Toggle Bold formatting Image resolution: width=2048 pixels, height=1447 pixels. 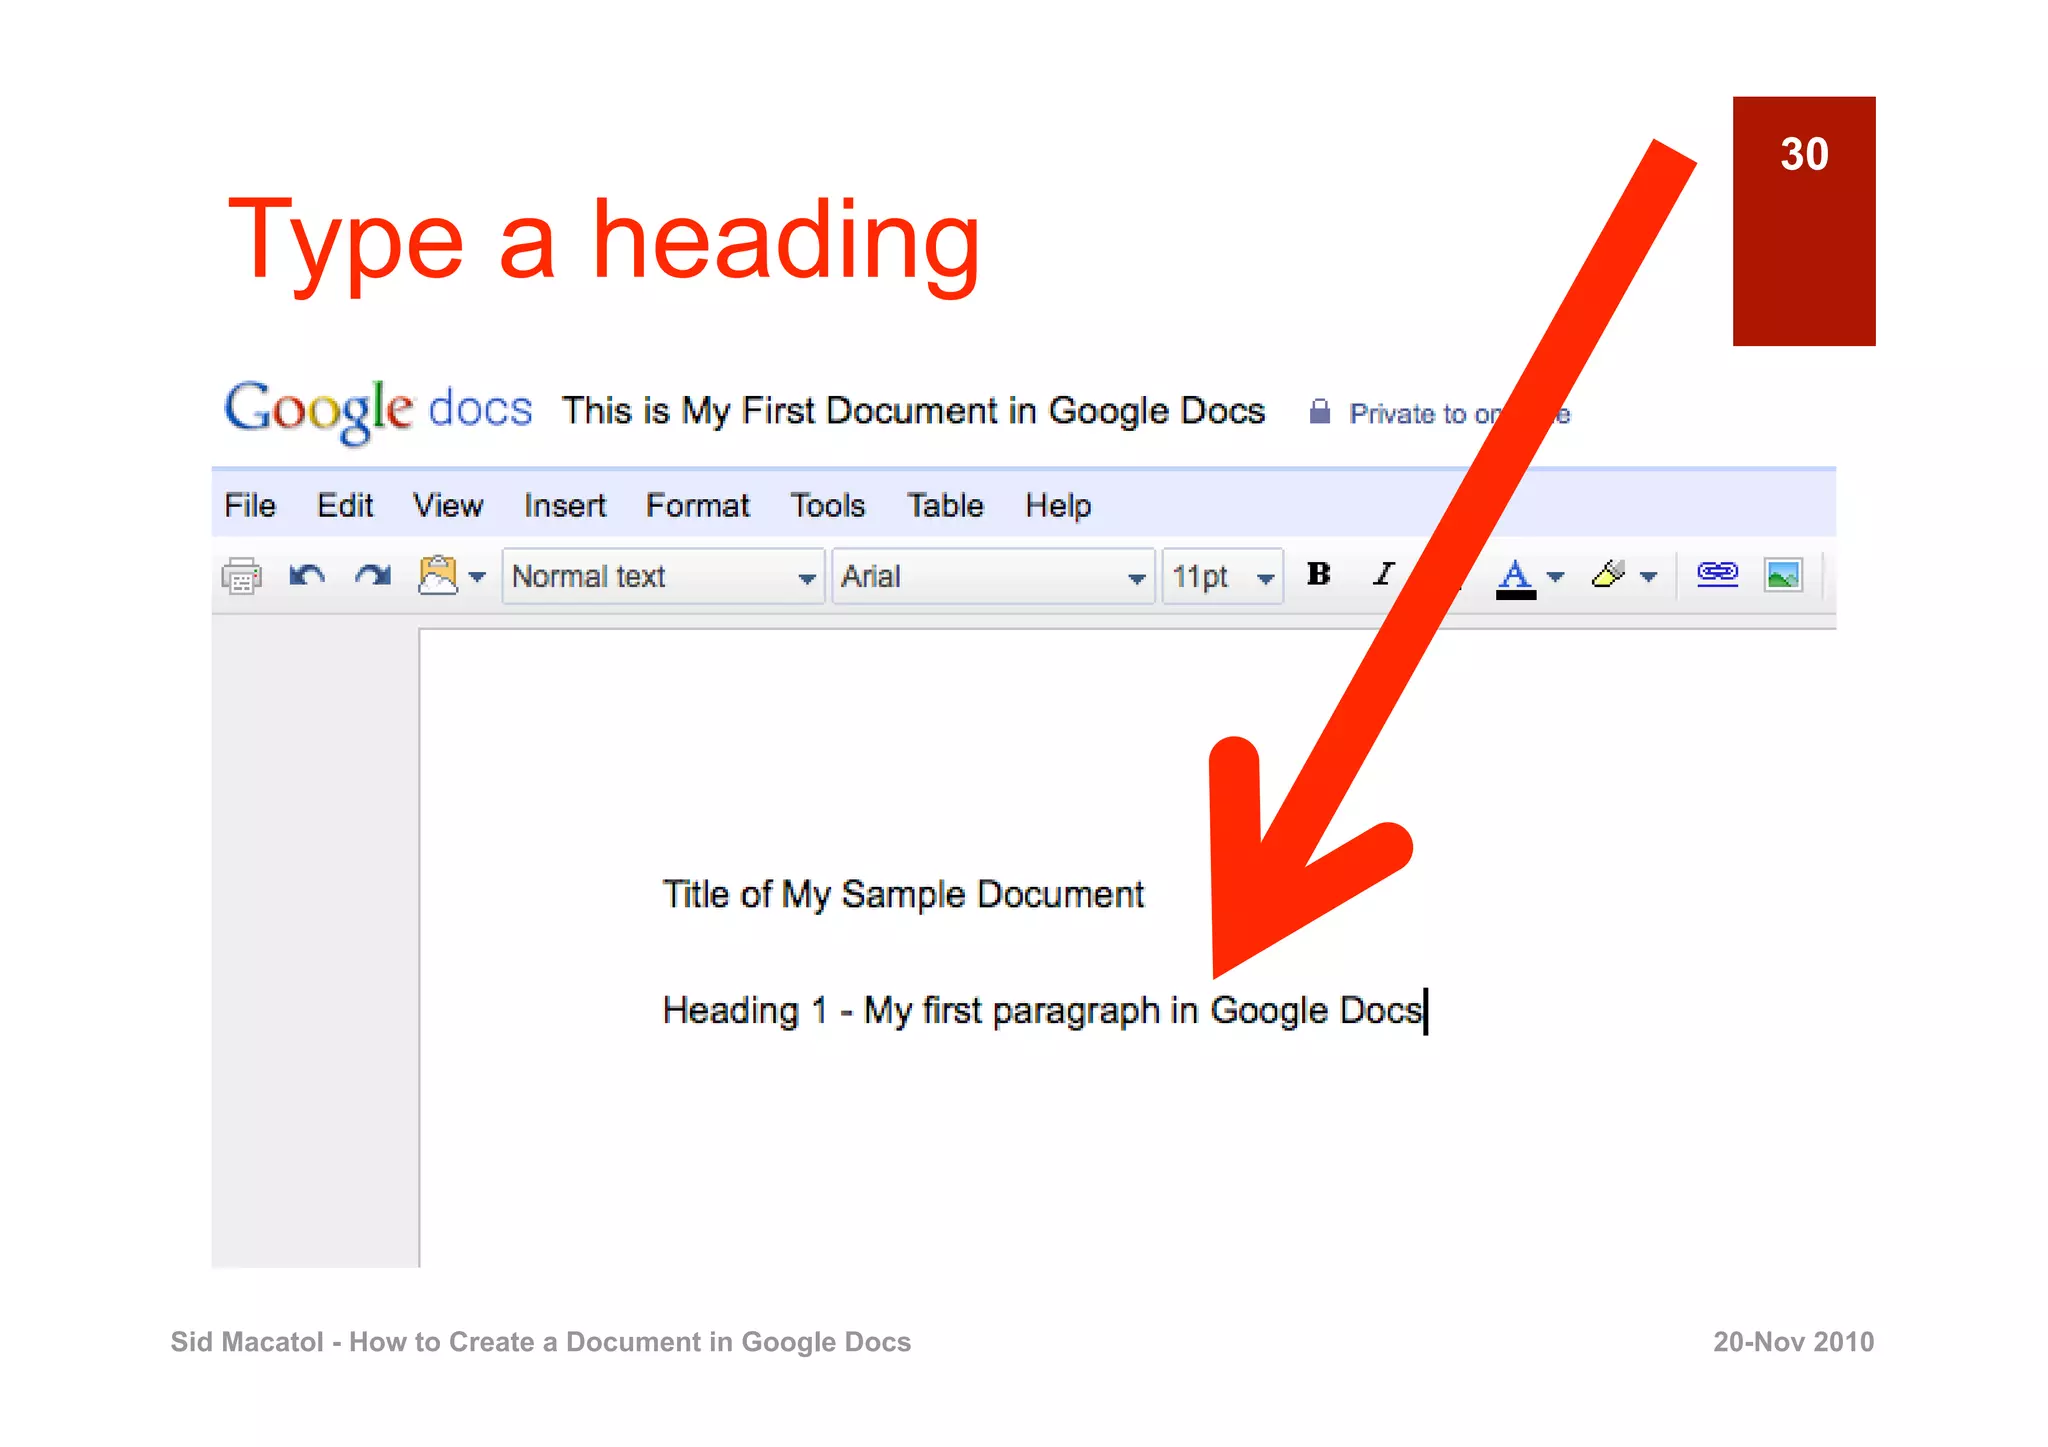pos(1319,574)
